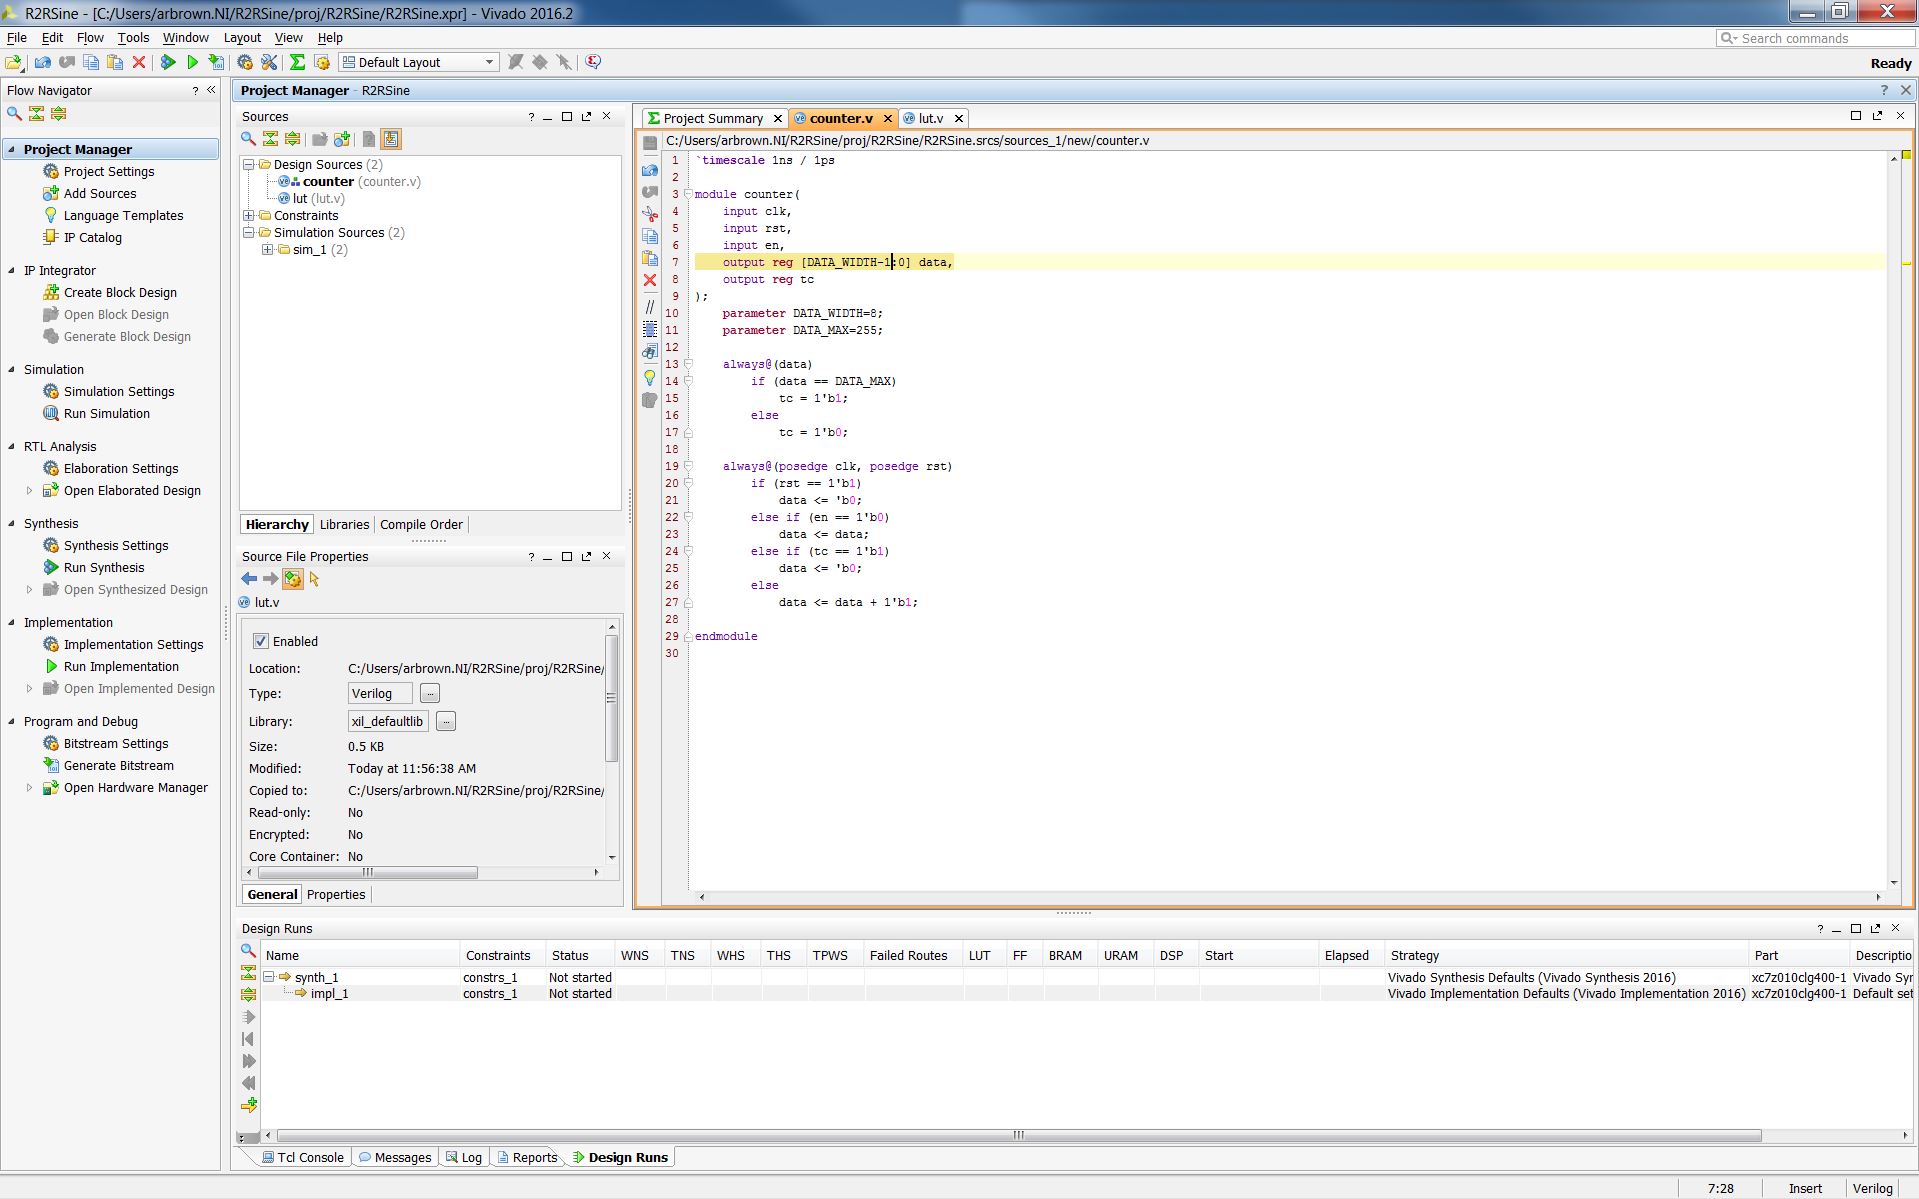Viewport: 1919px width, 1199px height.
Task: Click the red X delete icon in editor
Action: (x=650, y=280)
